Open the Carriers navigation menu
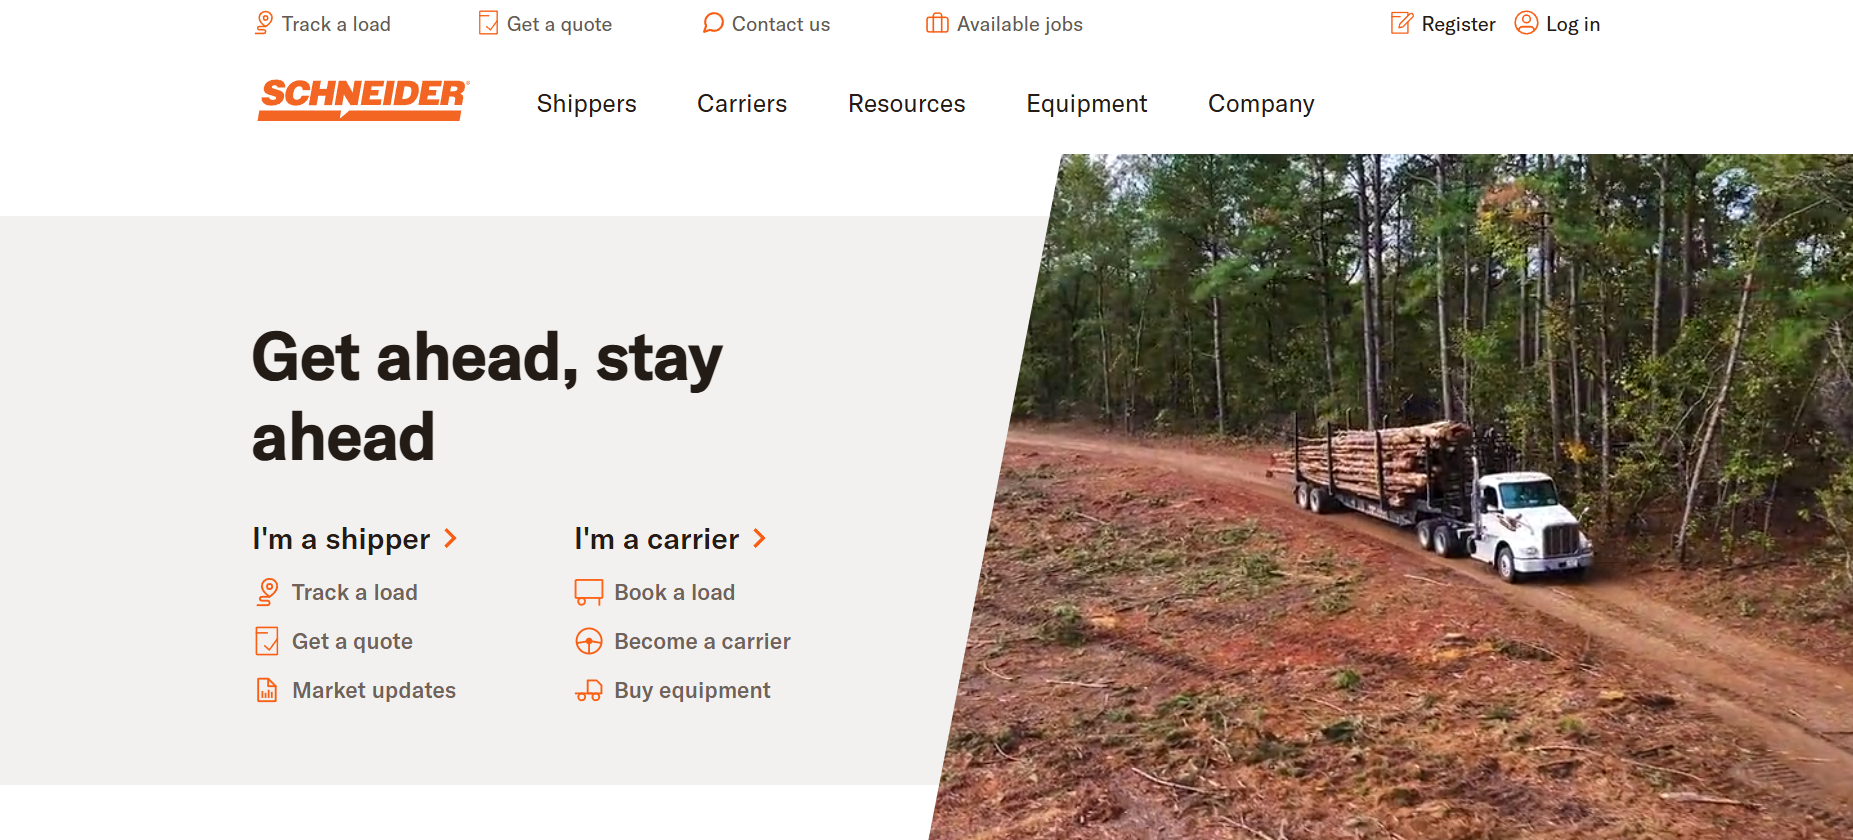1853x840 pixels. tap(742, 104)
